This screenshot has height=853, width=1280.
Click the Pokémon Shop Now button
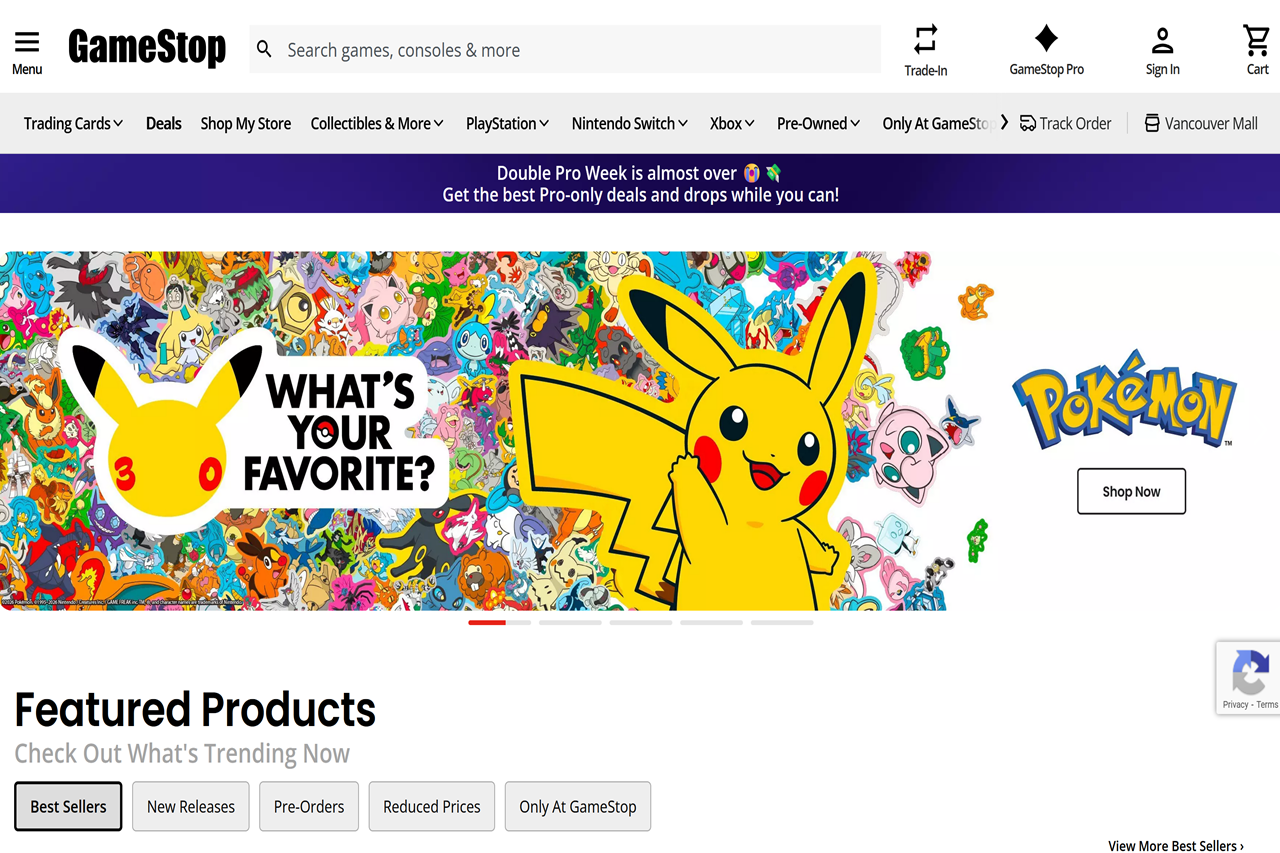point(1131,491)
